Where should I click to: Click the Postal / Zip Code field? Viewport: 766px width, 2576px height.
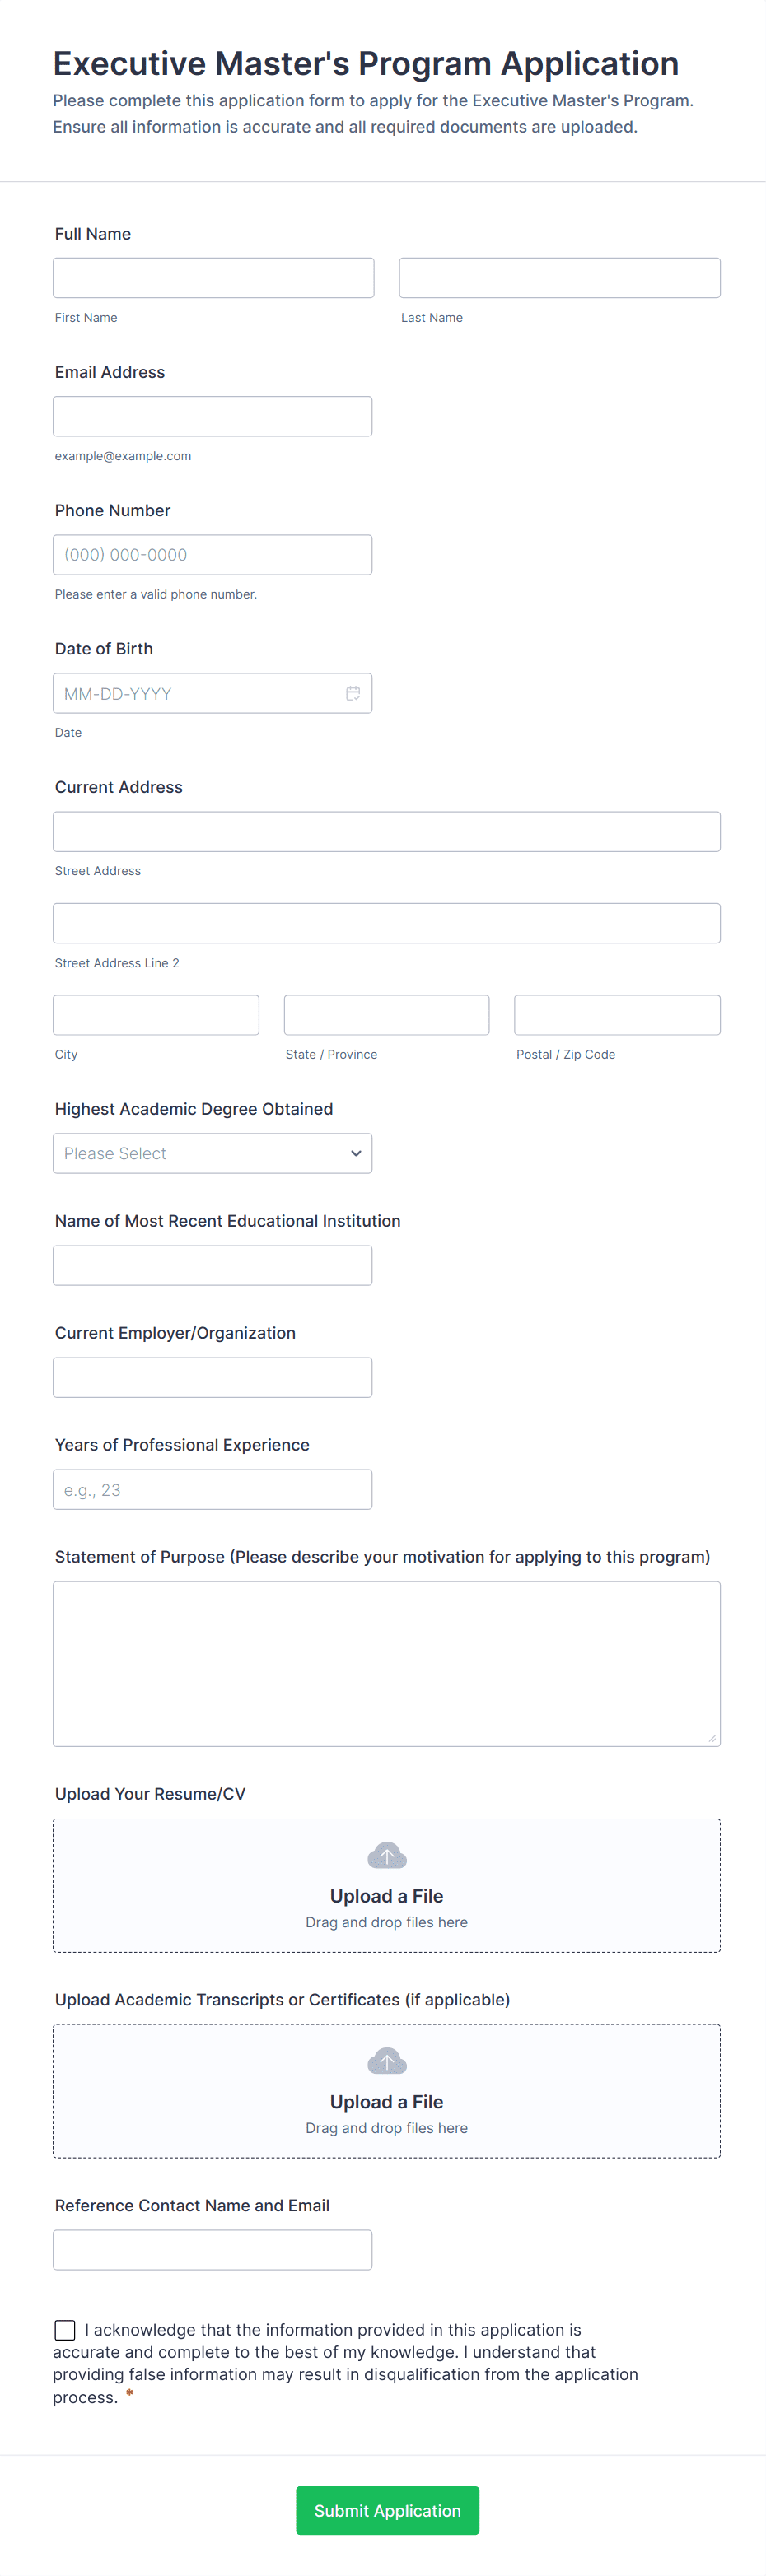[x=617, y=1015]
